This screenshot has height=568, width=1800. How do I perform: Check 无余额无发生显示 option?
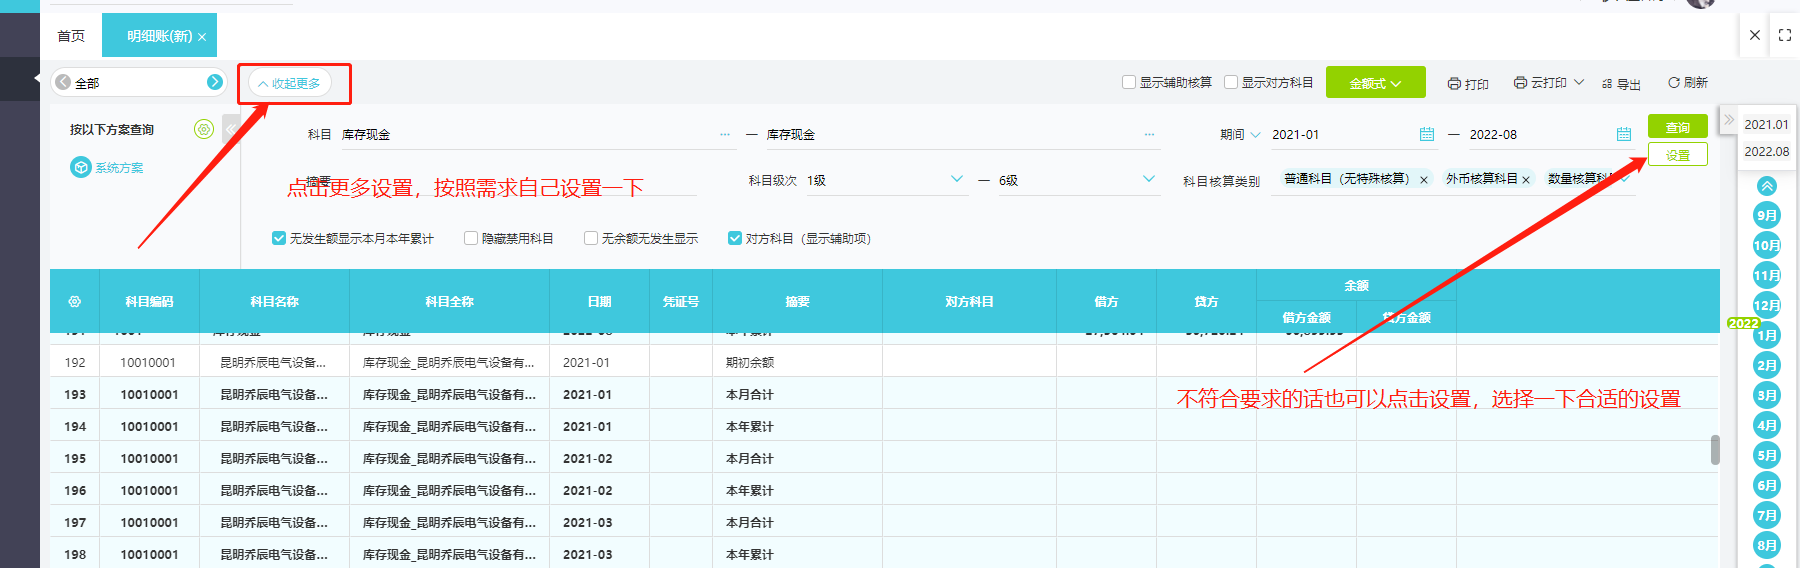click(x=591, y=238)
